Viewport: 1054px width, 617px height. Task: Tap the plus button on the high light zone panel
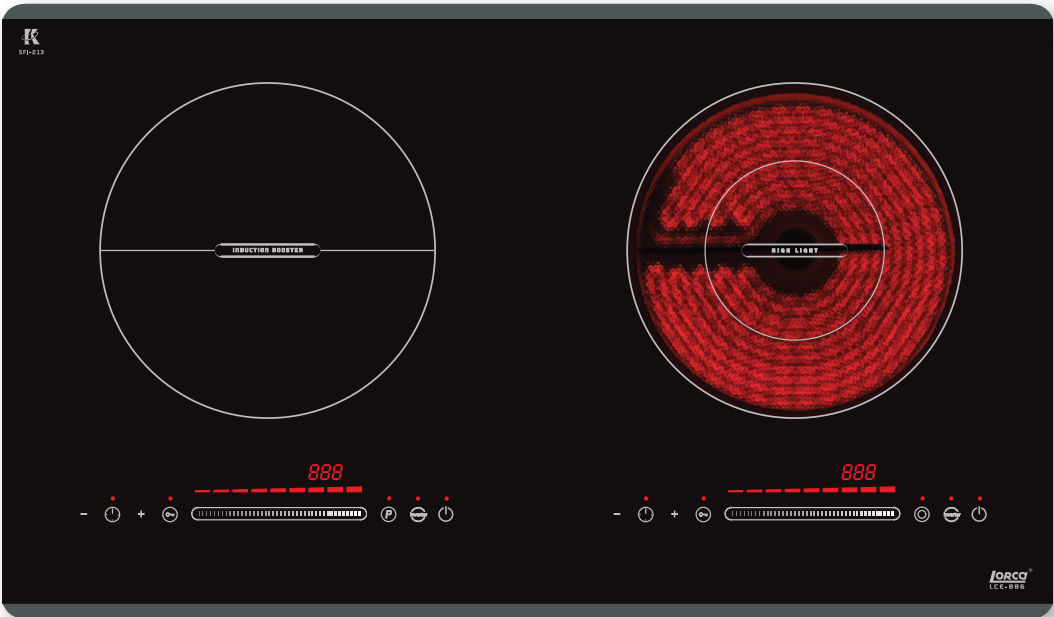tap(674, 514)
